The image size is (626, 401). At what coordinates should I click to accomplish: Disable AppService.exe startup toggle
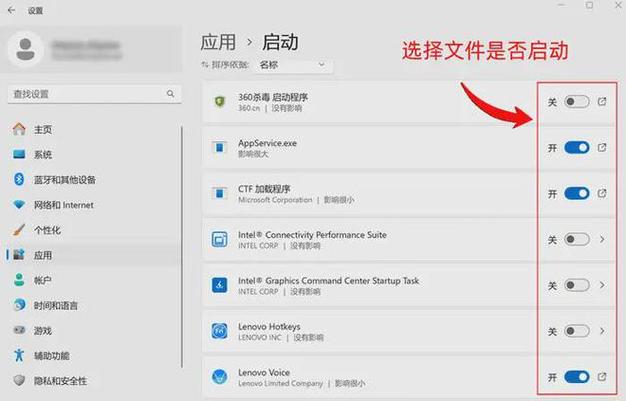pos(577,148)
